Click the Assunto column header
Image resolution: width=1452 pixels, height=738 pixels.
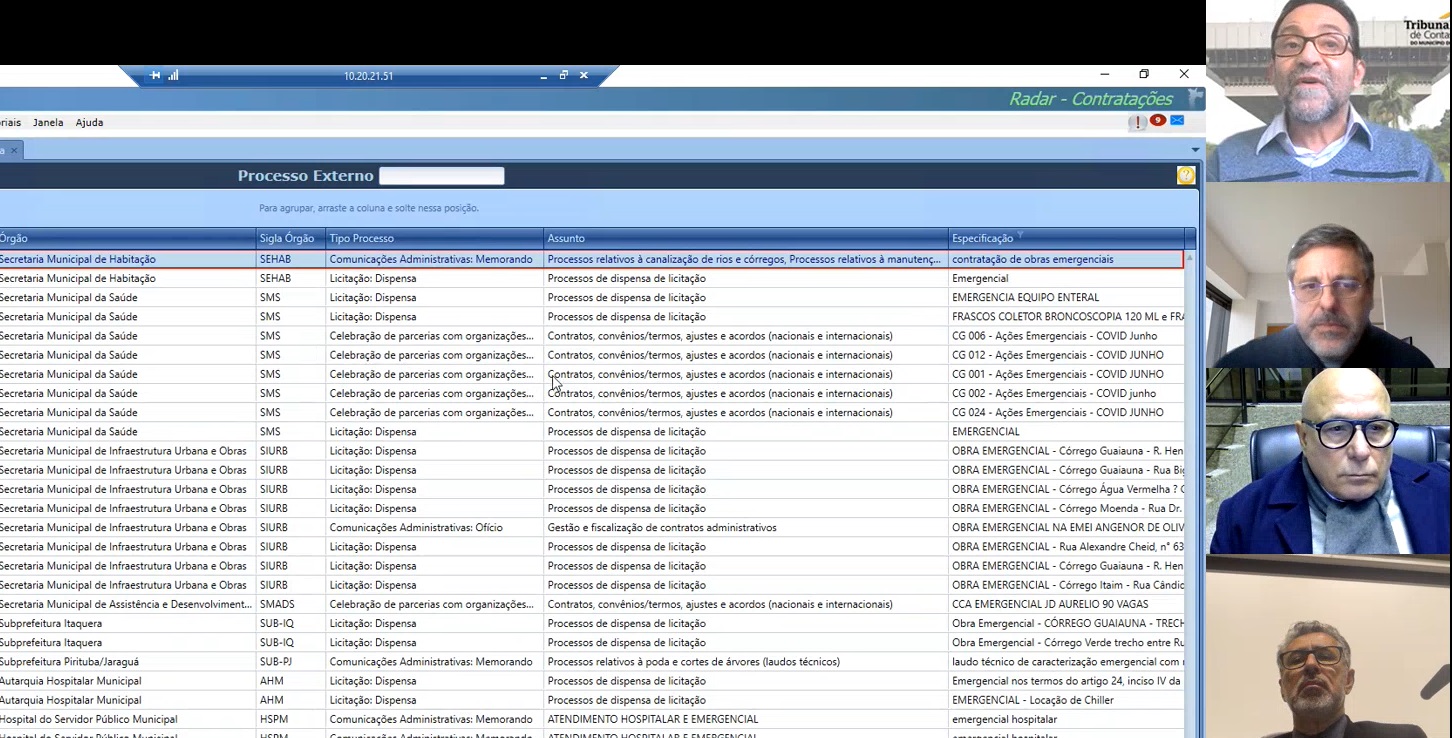pos(566,239)
